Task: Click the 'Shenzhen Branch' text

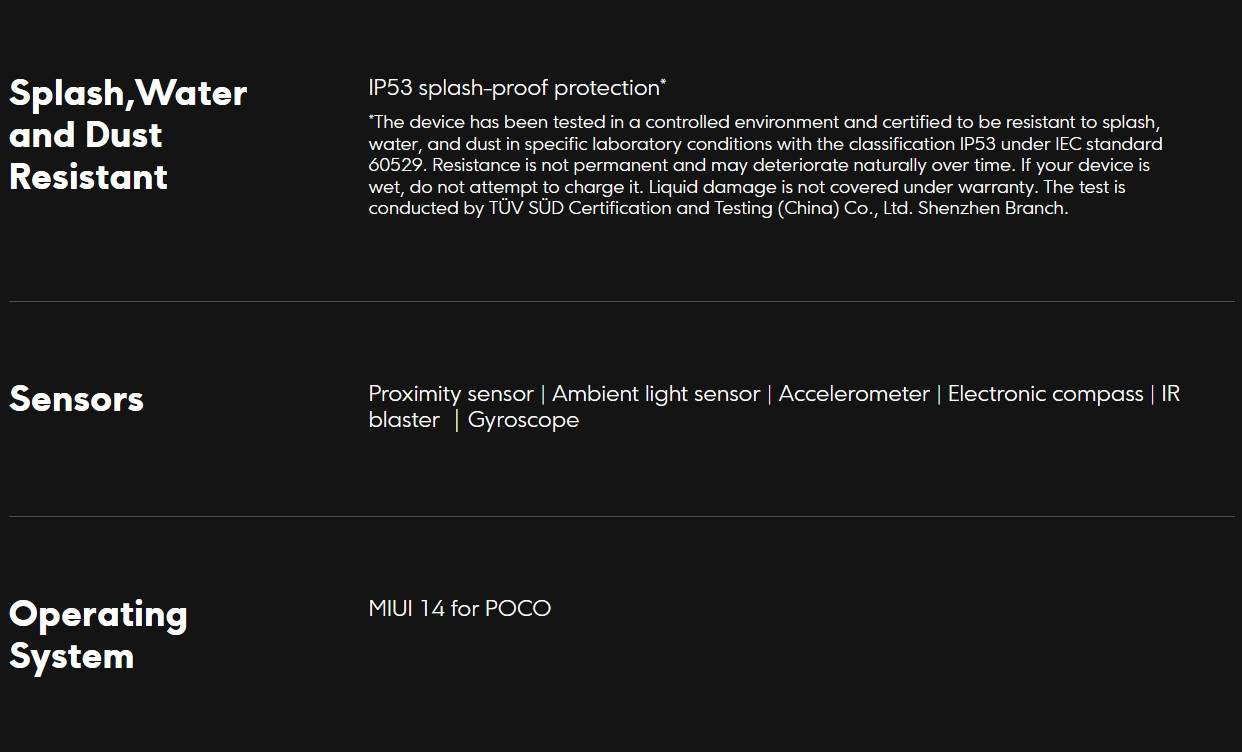Action: 993,208
